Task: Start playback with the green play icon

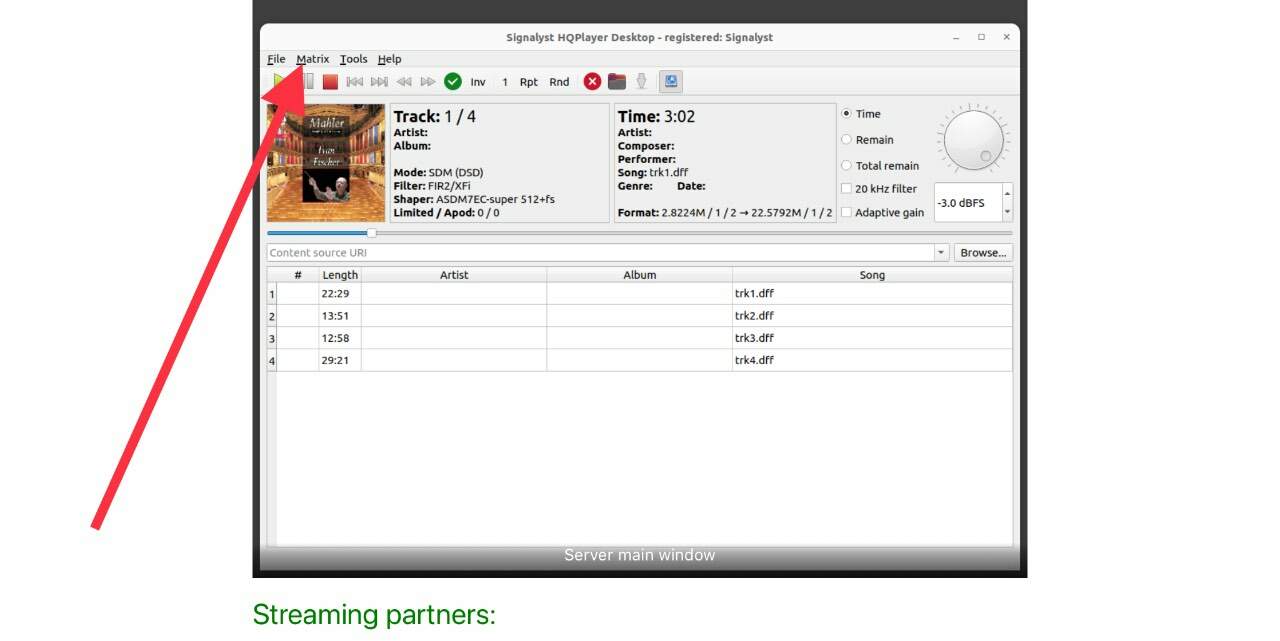Action: [x=279, y=82]
